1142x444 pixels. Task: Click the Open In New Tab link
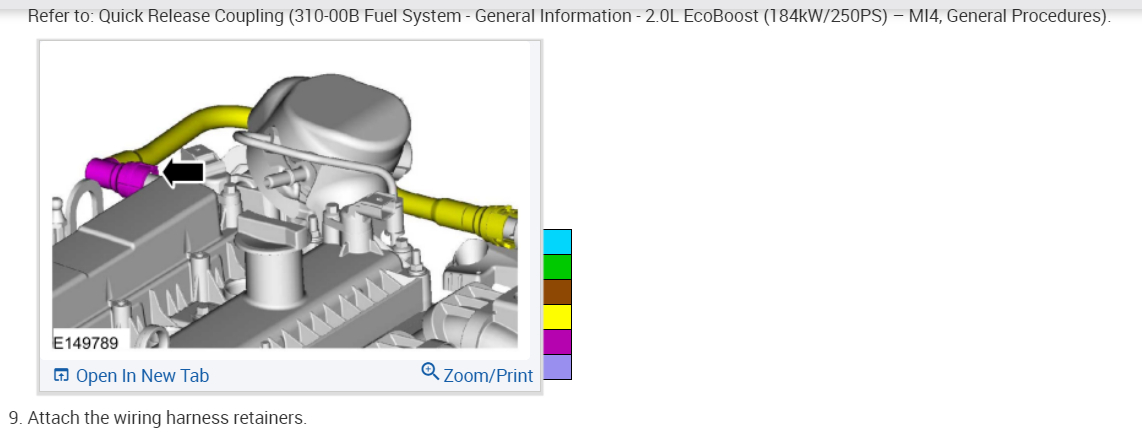131,376
